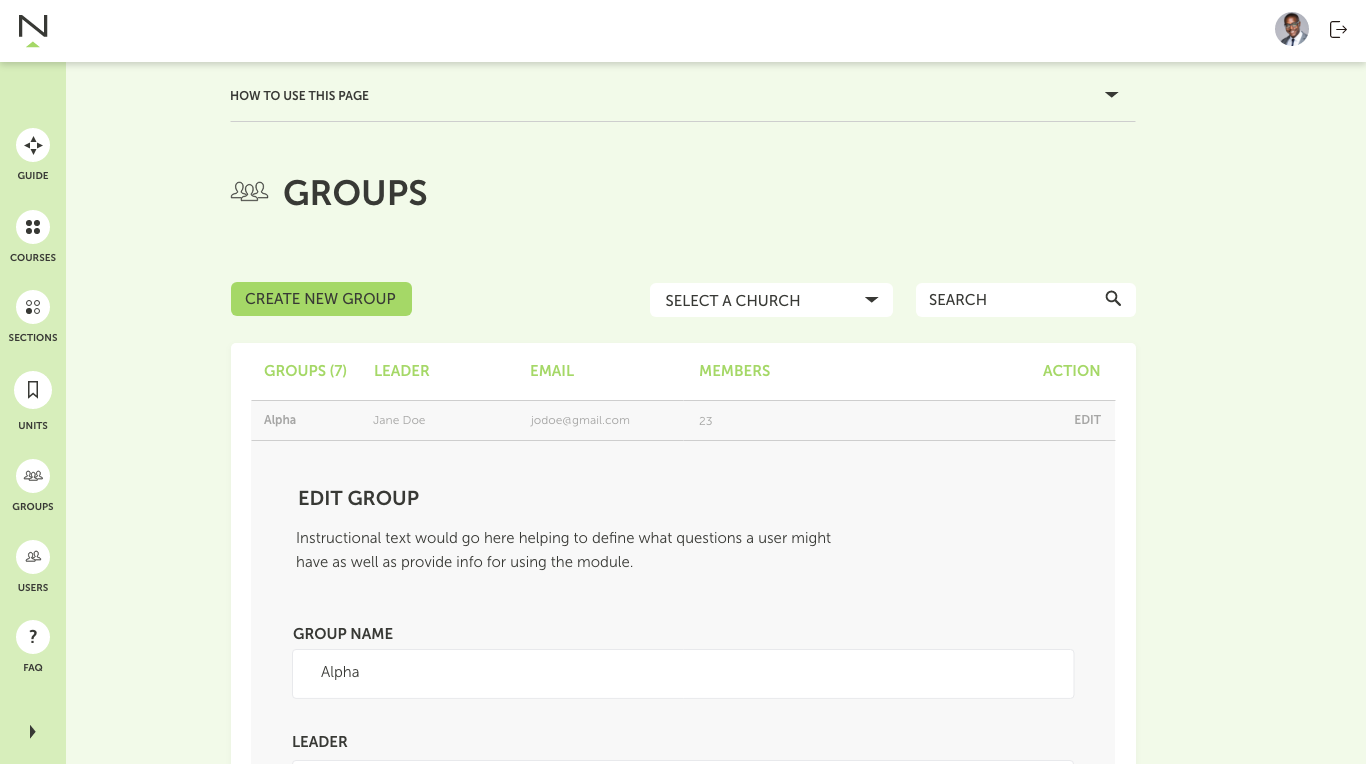Screen dimensions: 1366x764
Task: Click the Leader field label
Action: pos(320,742)
